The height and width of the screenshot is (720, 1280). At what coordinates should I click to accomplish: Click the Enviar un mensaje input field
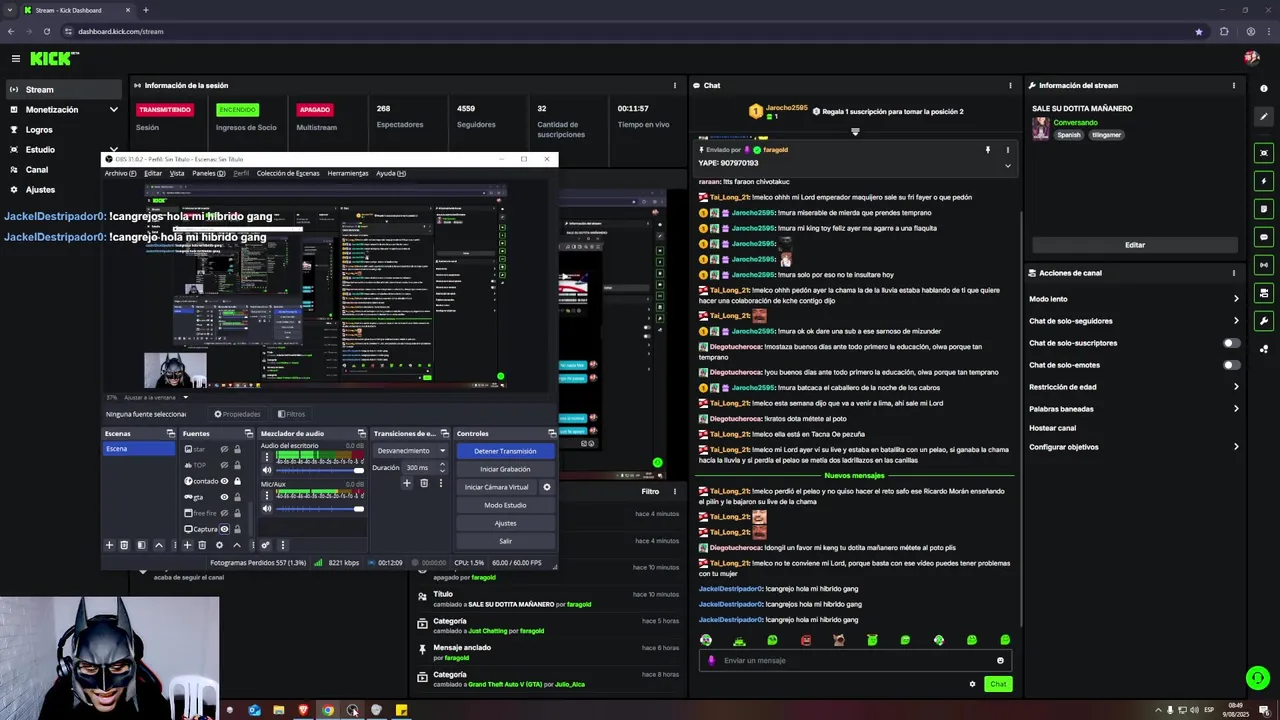click(x=855, y=660)
